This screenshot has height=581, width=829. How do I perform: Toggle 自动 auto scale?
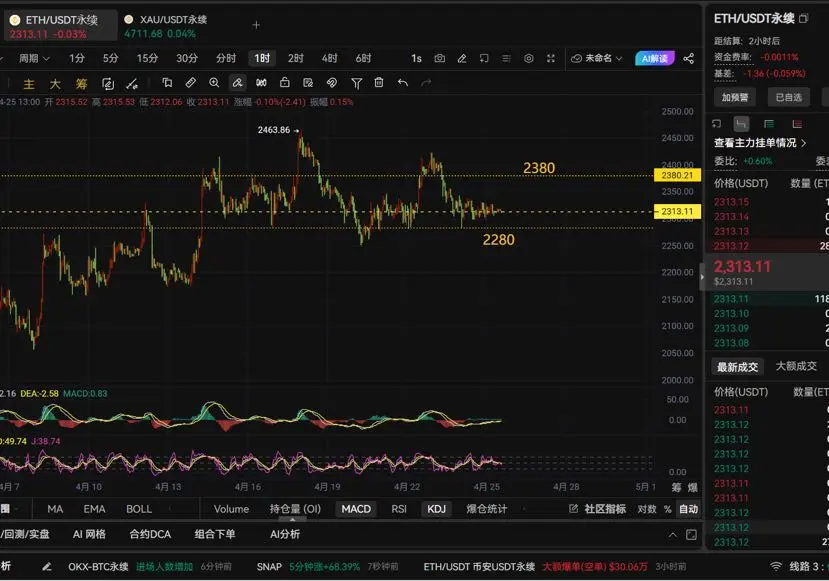tap(688, 509)
